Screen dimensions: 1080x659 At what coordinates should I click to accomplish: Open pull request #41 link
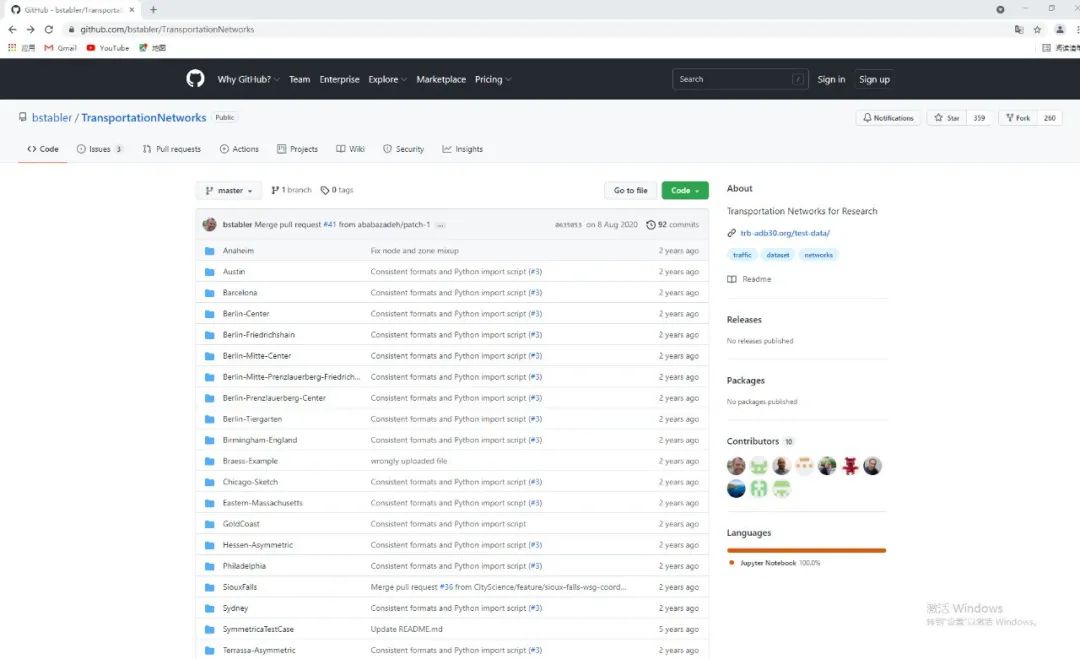point(329,224)
